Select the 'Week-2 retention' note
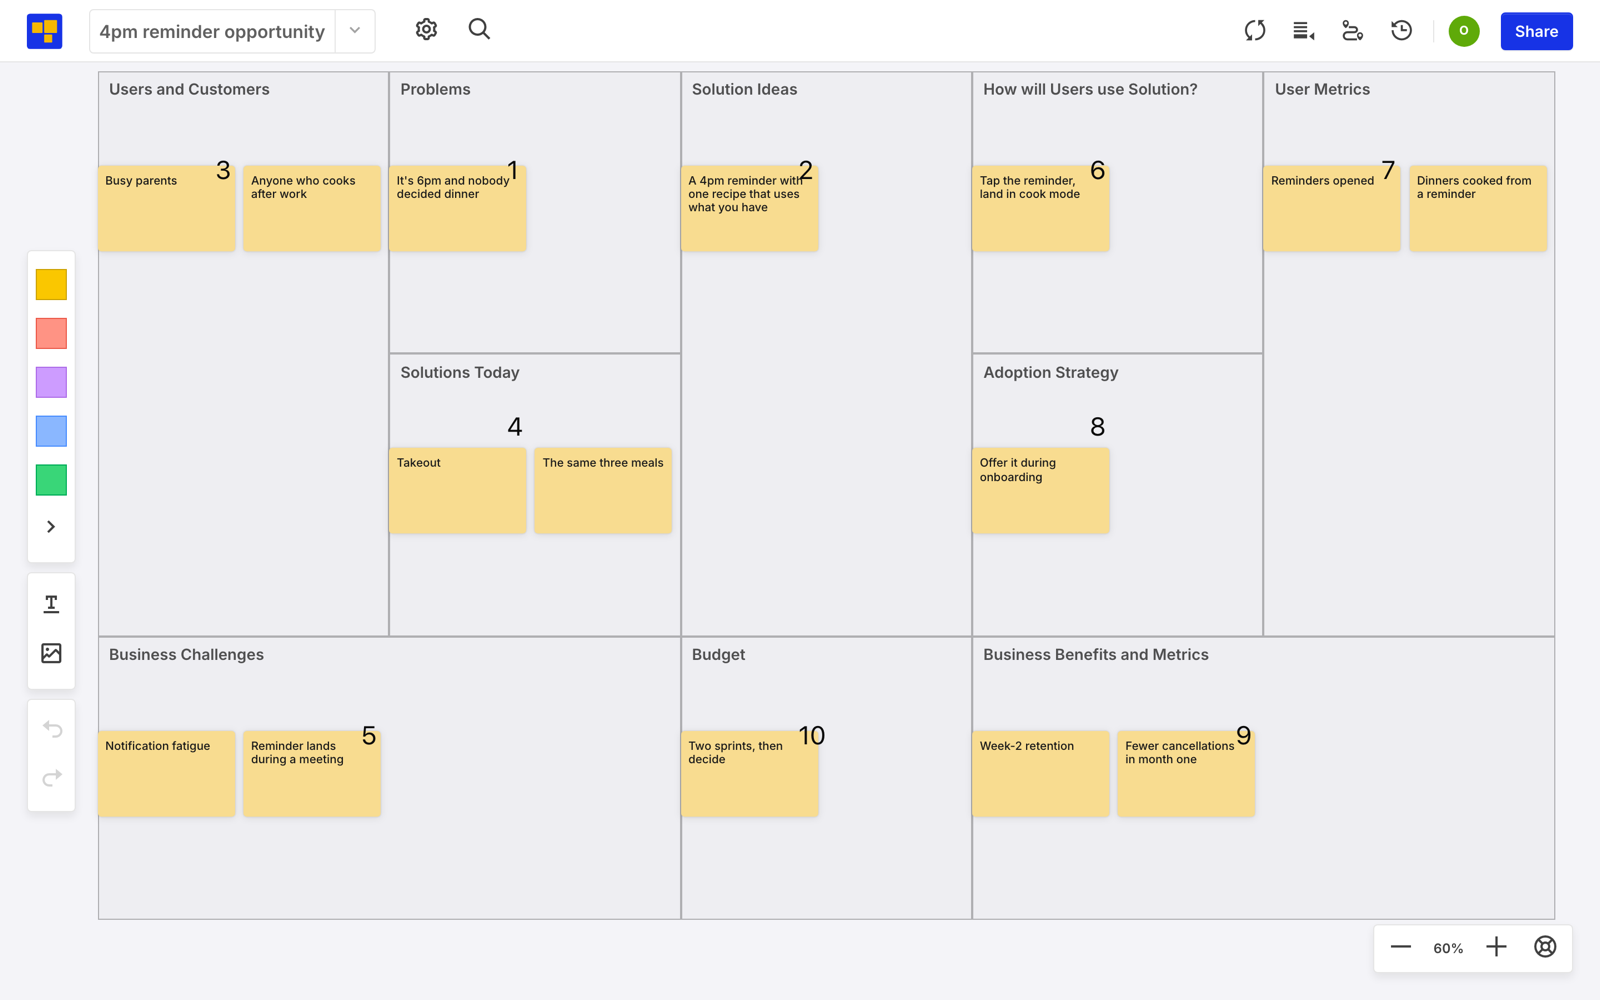This screenshot has height=1000, width=1600. coord(1040,774)
